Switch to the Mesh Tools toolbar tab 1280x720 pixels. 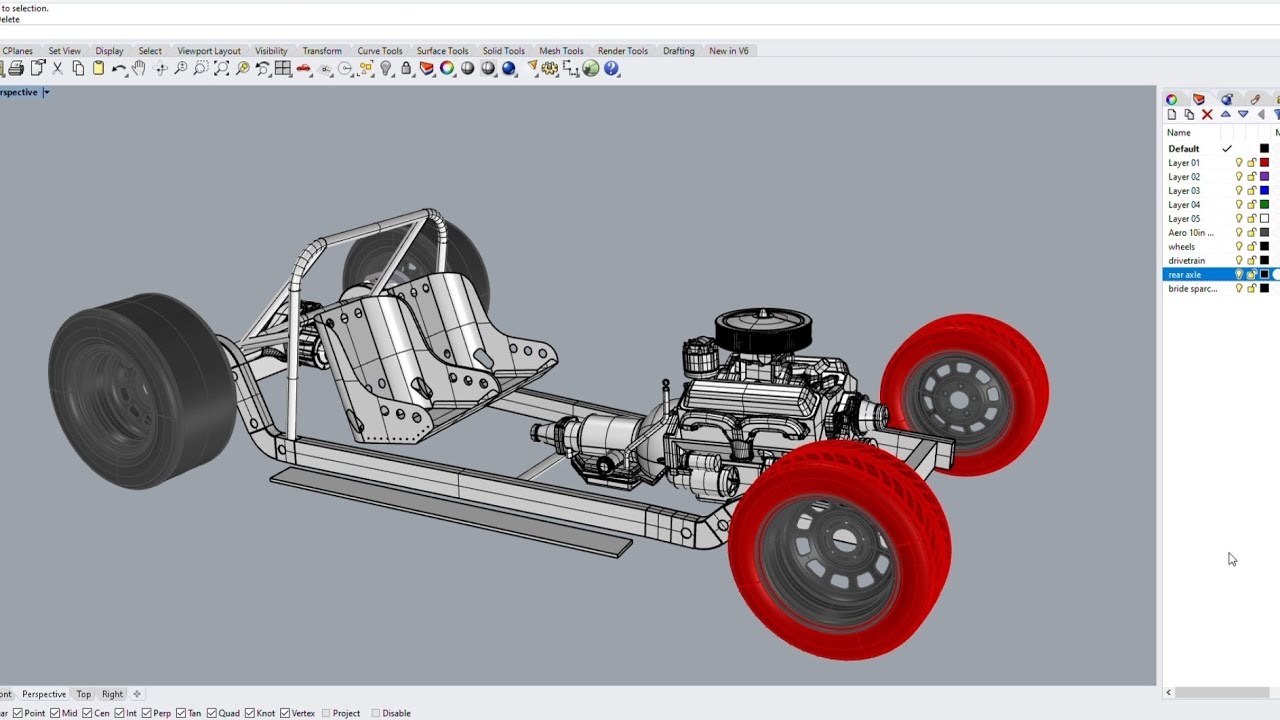561,51
